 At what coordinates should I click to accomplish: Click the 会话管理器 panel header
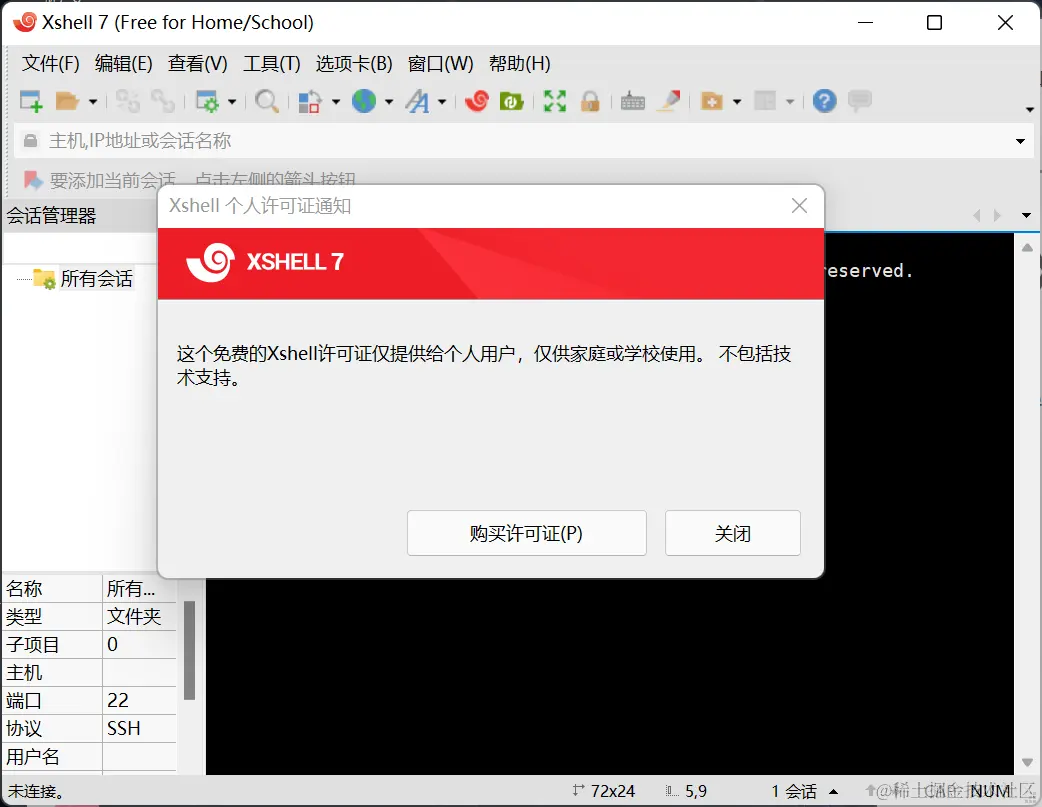51,216
